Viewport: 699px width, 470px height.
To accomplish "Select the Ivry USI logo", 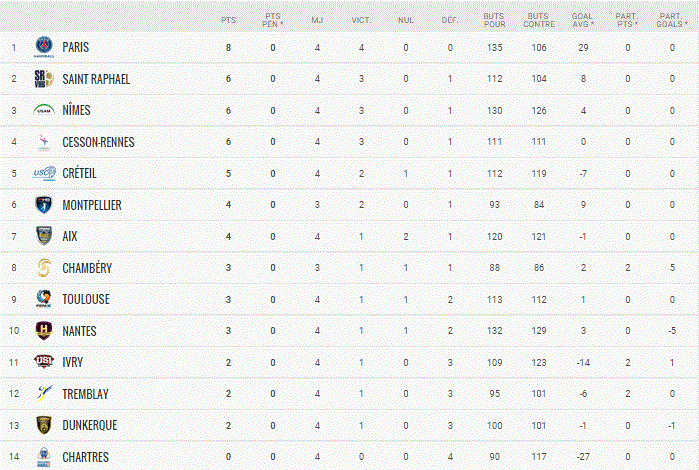I will pos(44,362).
